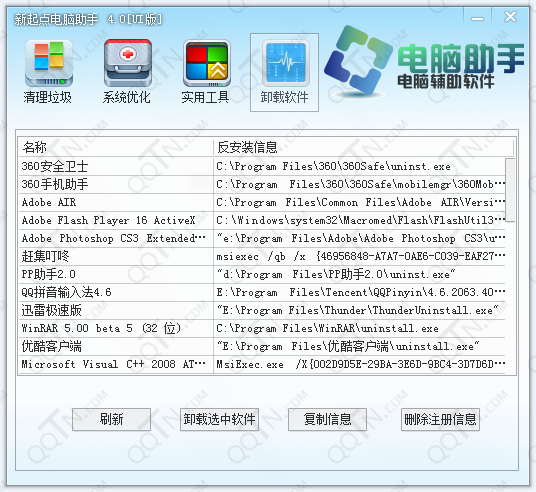Sort list by 名称 column header
This screenshot has height=492, width=536.
click(x=116, y=147)
